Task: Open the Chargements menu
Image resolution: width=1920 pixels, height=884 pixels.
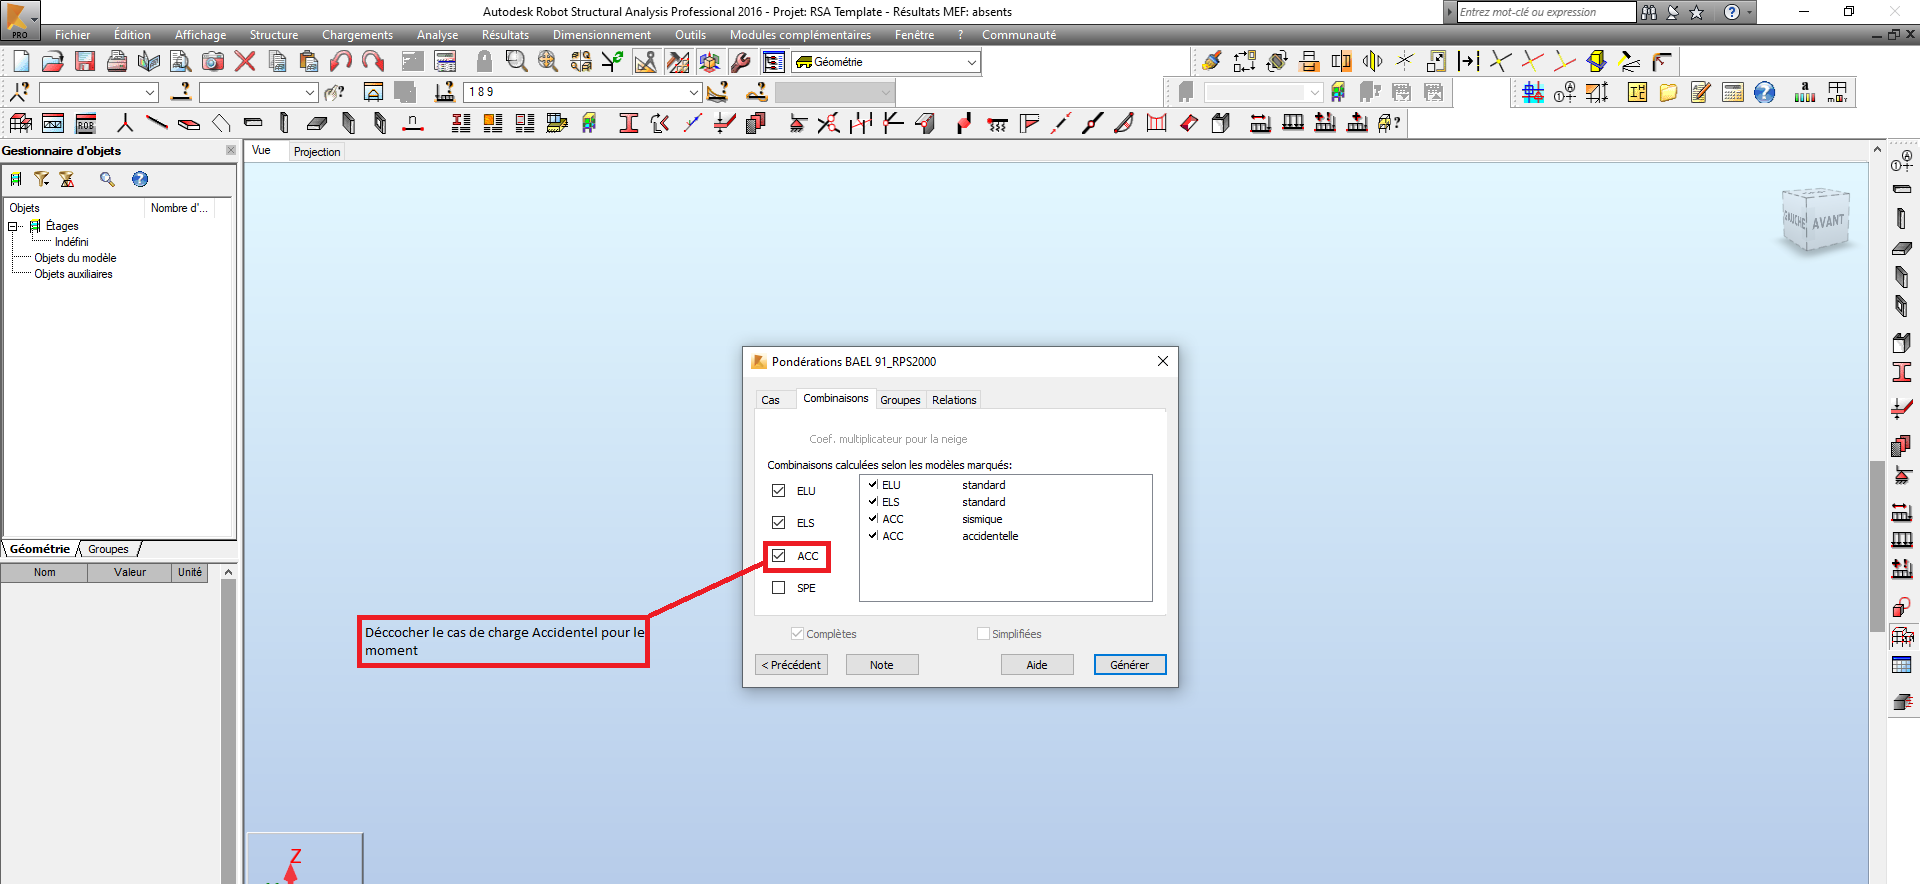Action: [357, 35]
